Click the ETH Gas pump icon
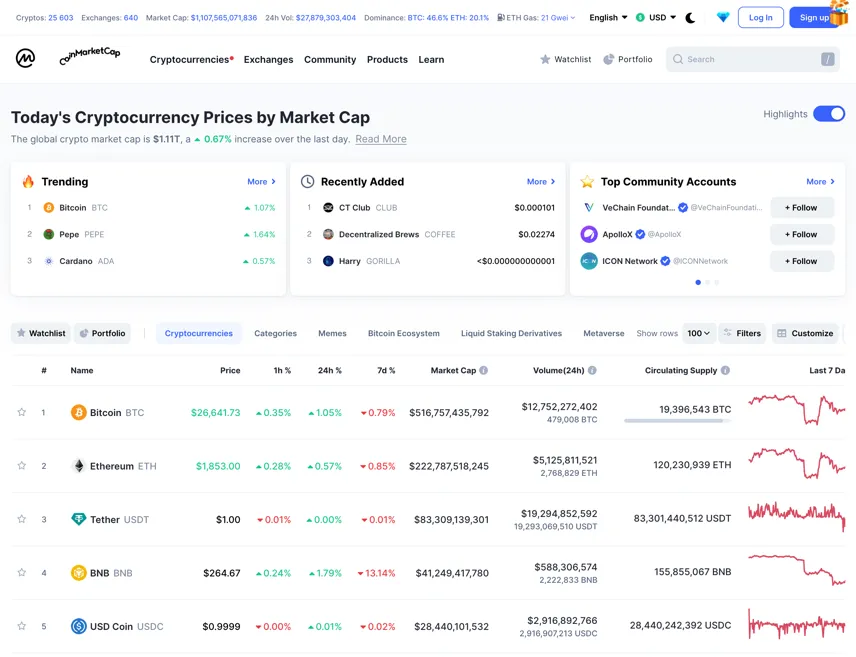 click(x=501, y=17)
